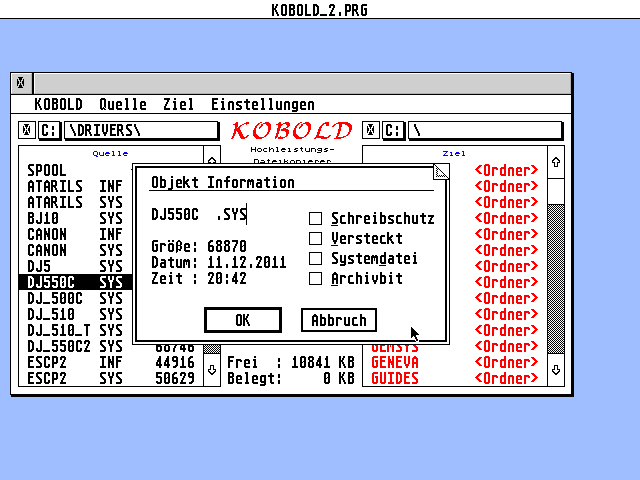Confirm the dialog with OK
The height and width of the screenshot is (480, 640).
[x=243, y=320]
